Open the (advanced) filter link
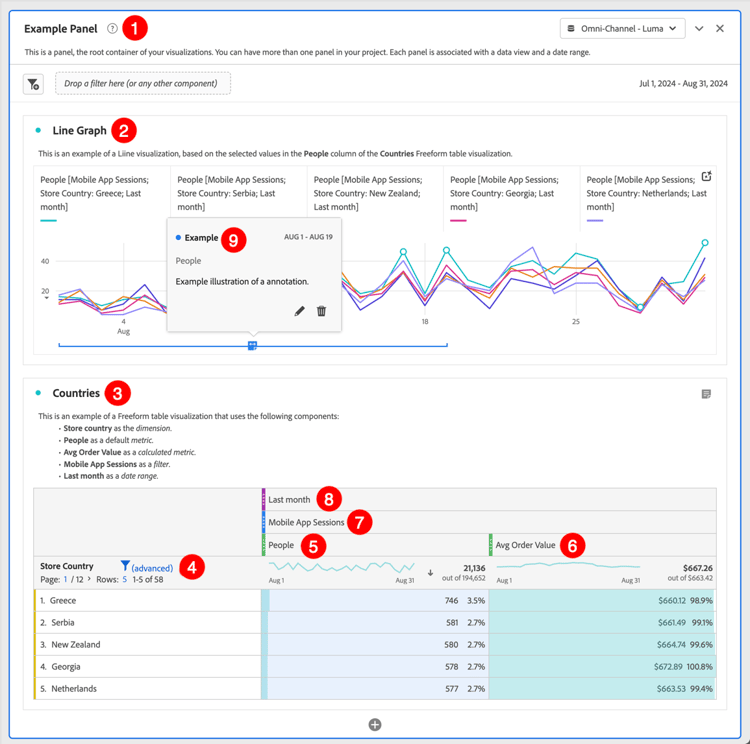The height and width of the screenshot is (744, 750). 152,568
